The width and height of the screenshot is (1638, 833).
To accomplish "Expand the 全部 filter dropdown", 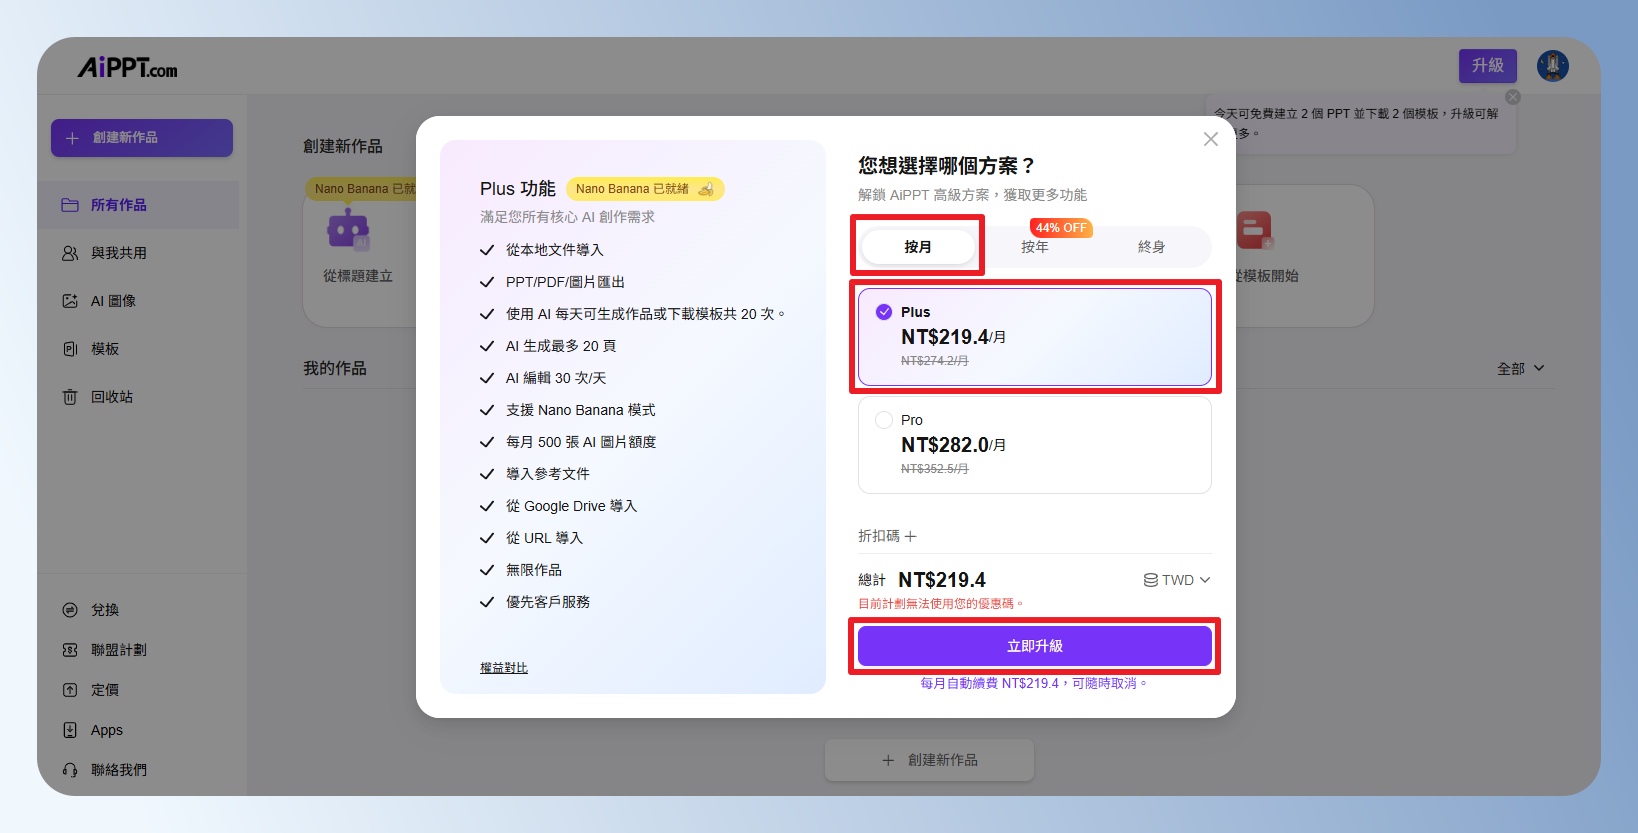I will [1520, 369].
